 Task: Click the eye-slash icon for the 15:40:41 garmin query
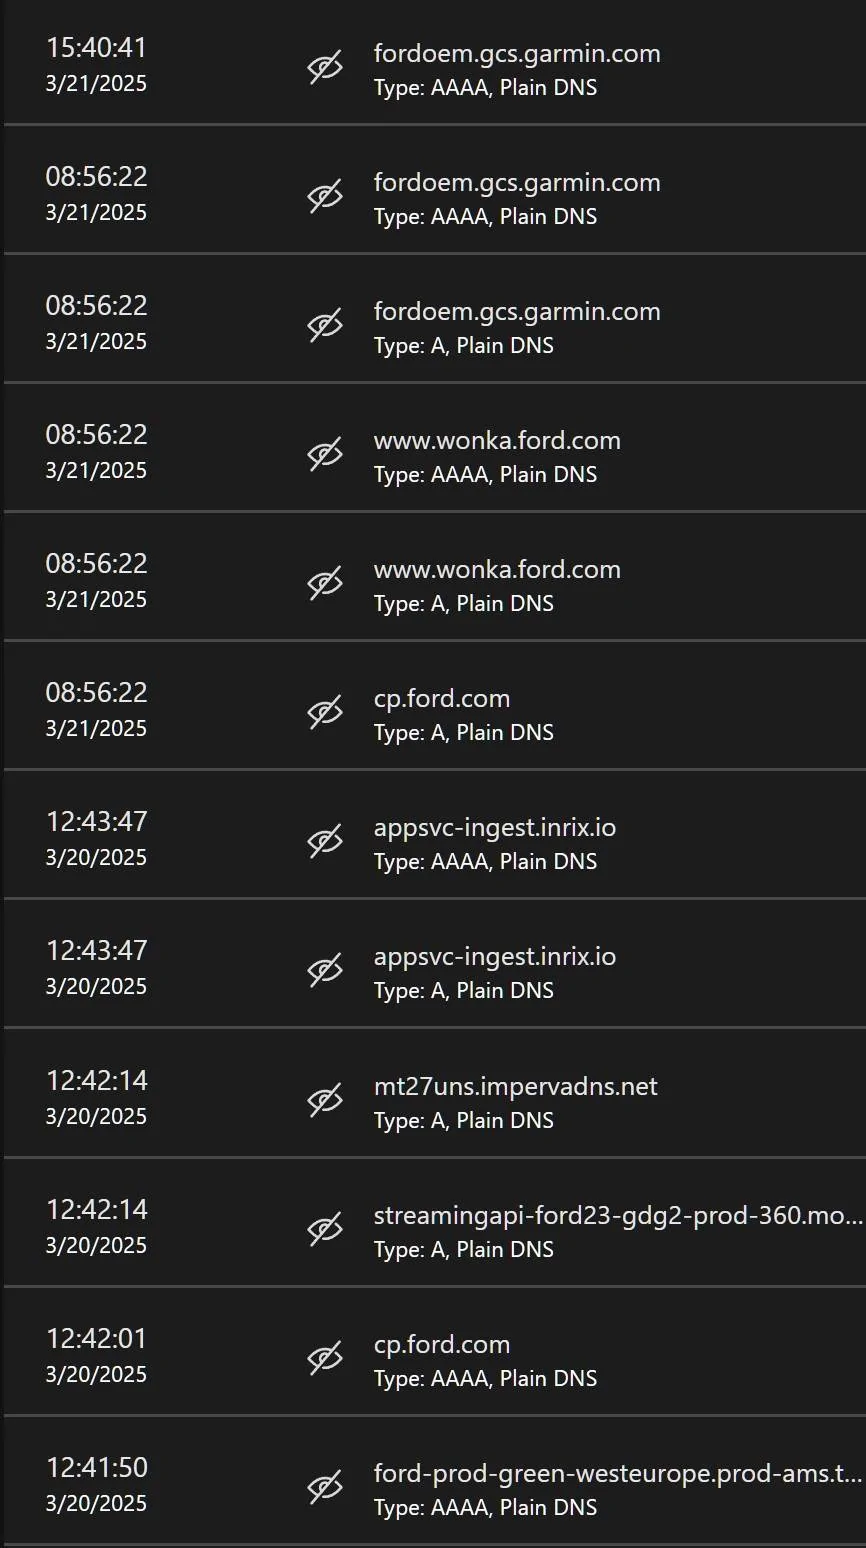tap(325, 68)
